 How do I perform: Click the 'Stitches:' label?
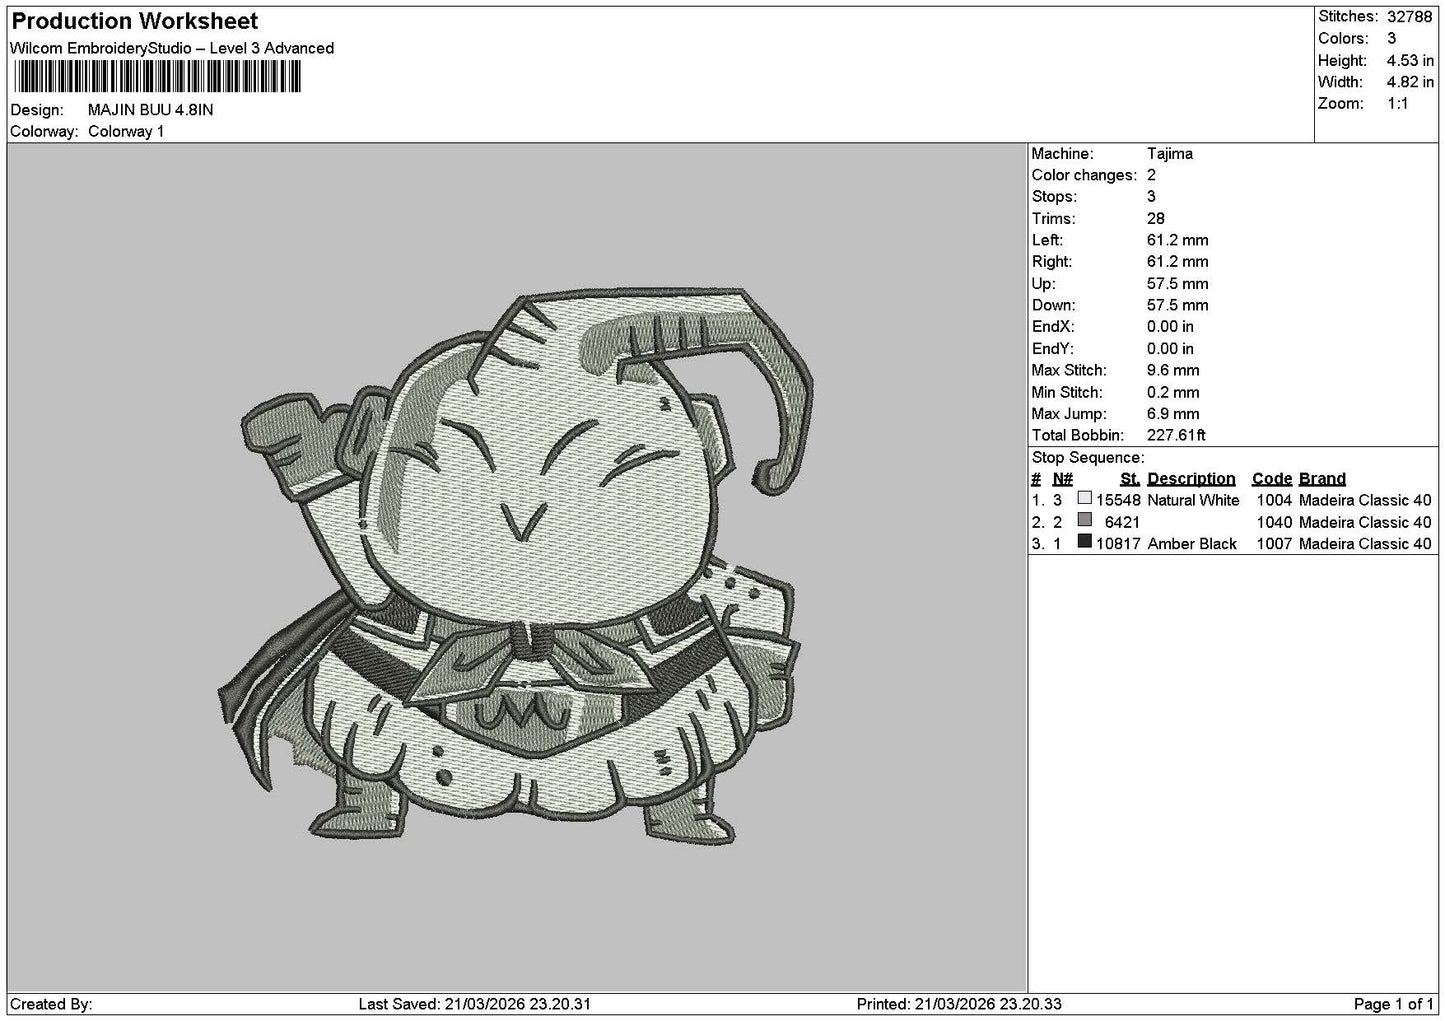click(1348, 17)
